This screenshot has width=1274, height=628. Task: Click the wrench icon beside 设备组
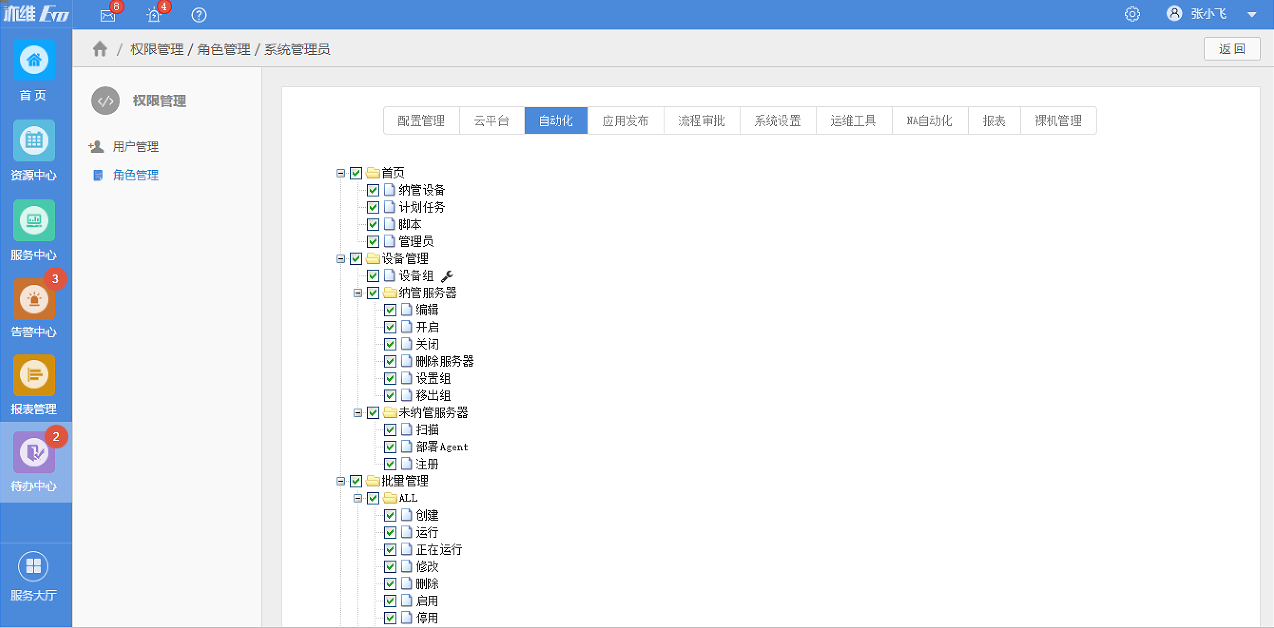click(447, 276)
